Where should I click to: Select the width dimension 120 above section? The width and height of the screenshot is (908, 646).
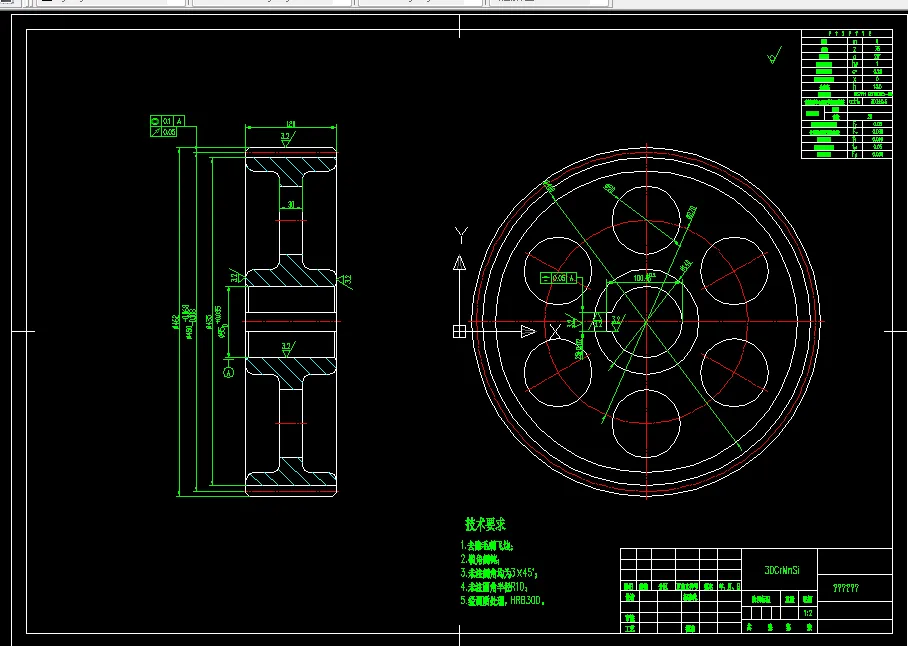point(291,123)
